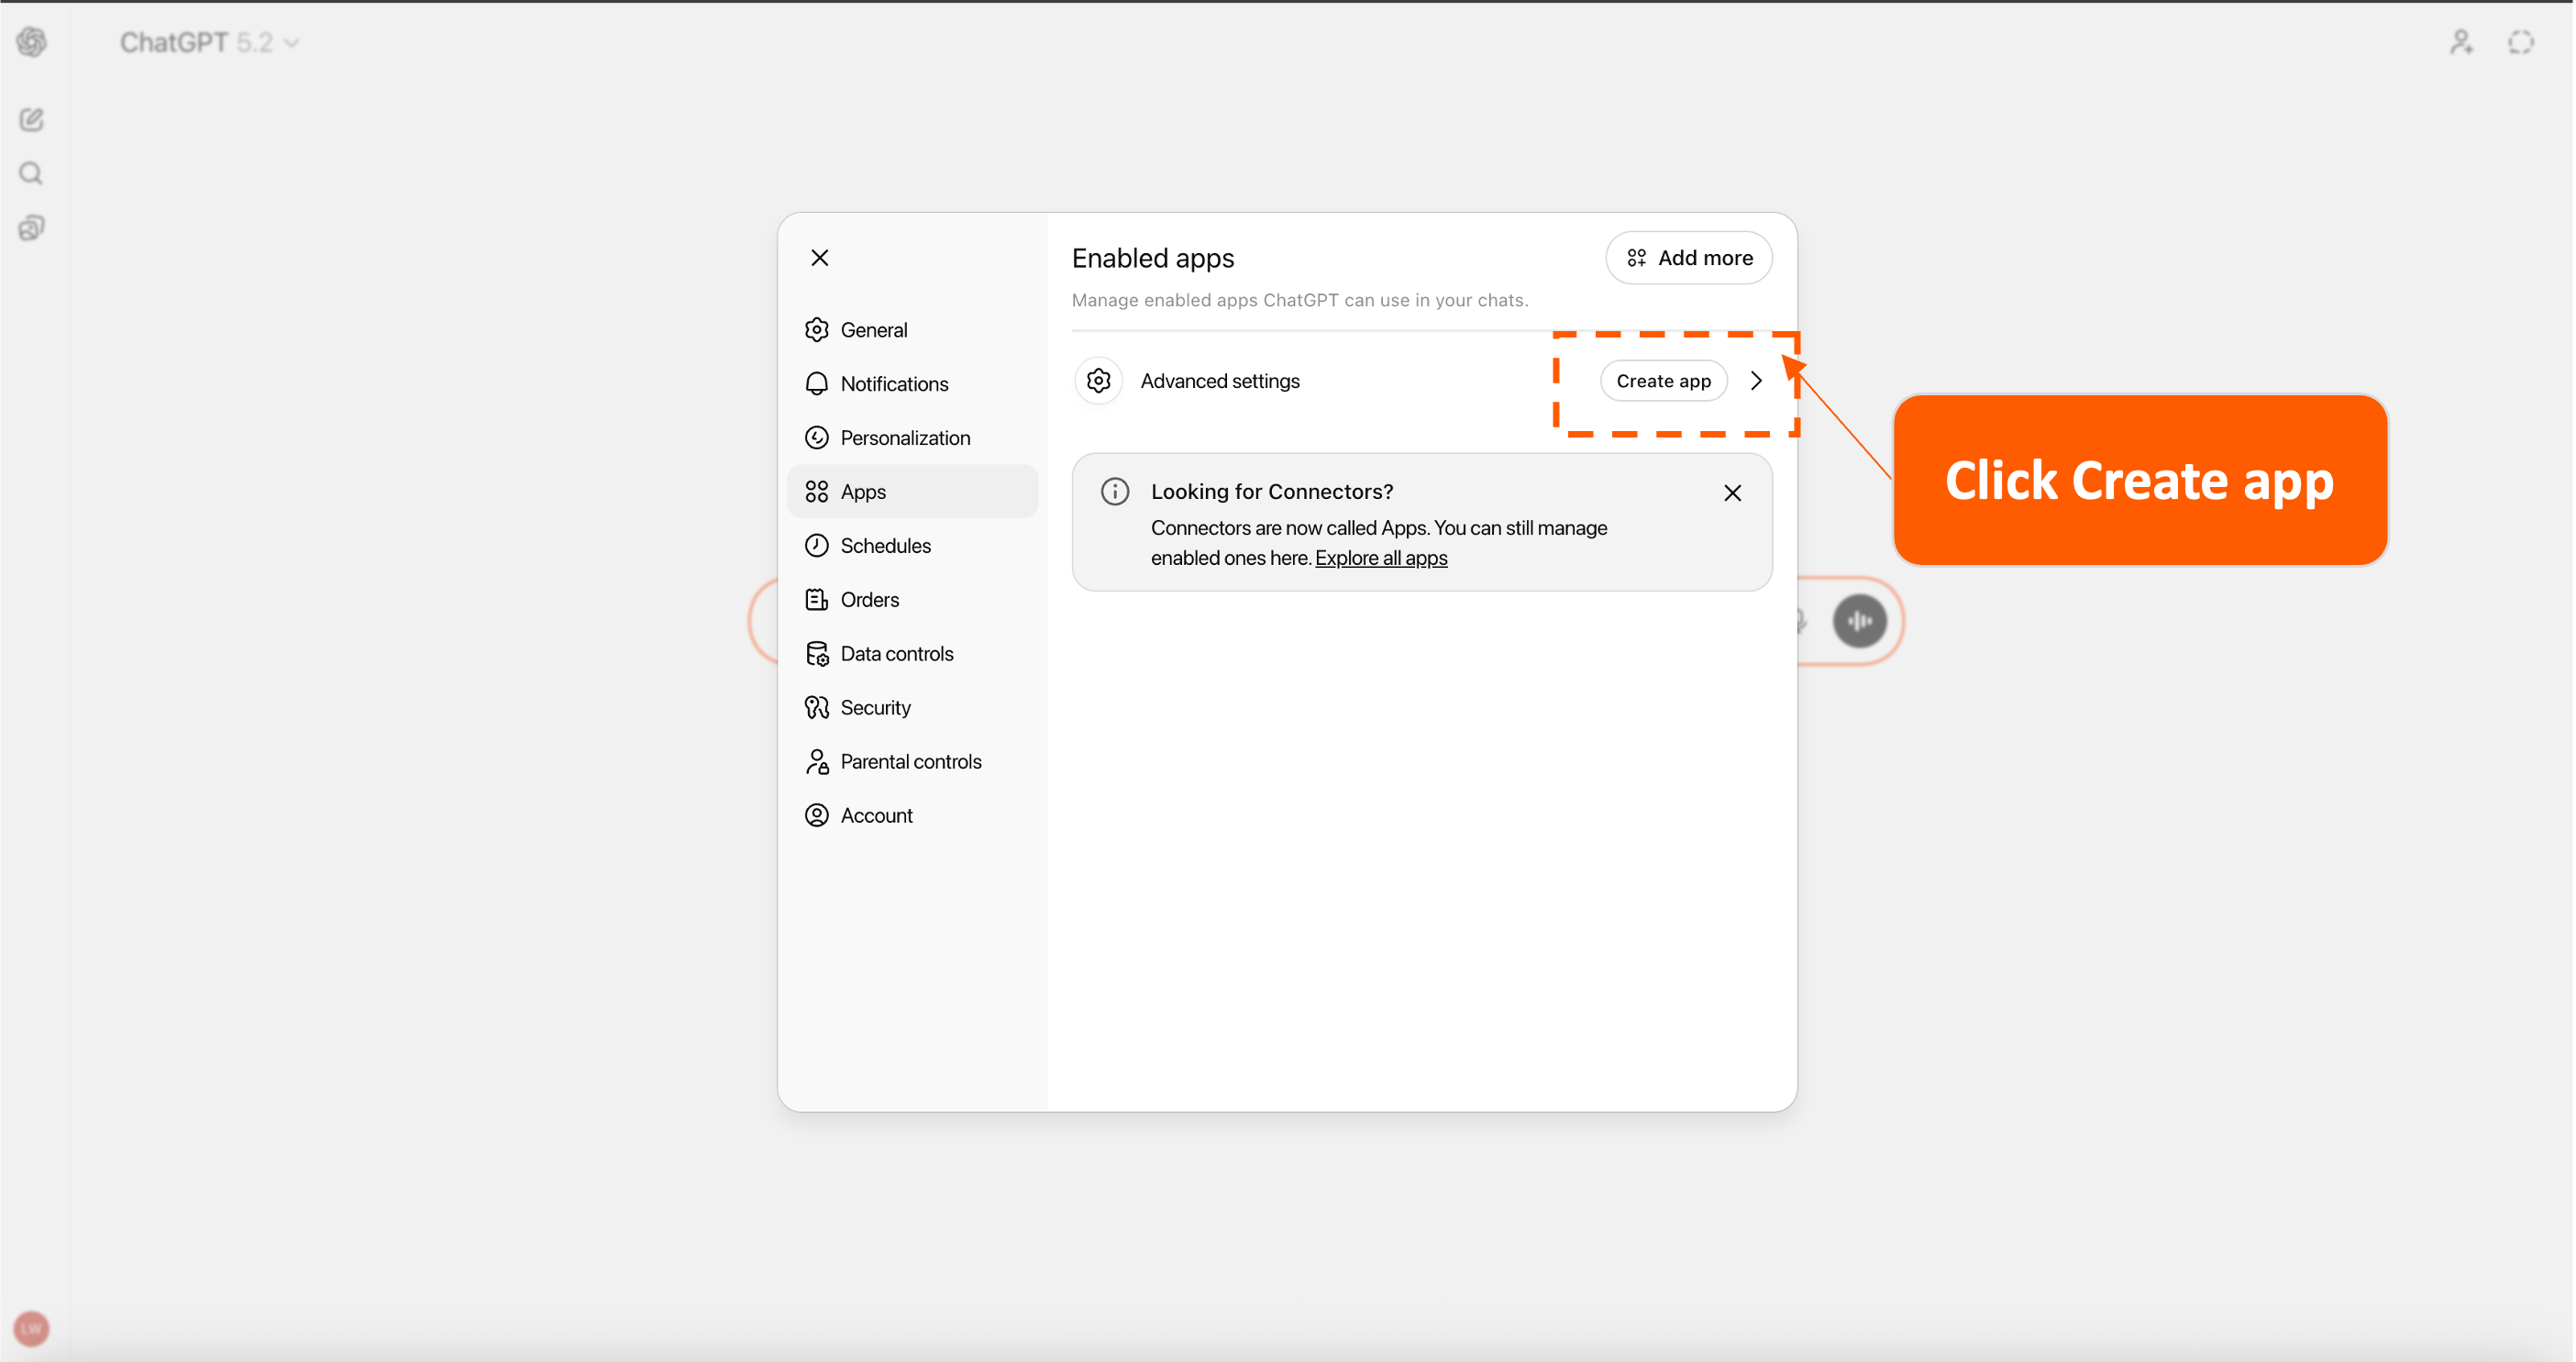Select the Apps section in settings

pyautogui.click(x=863, y=491)
